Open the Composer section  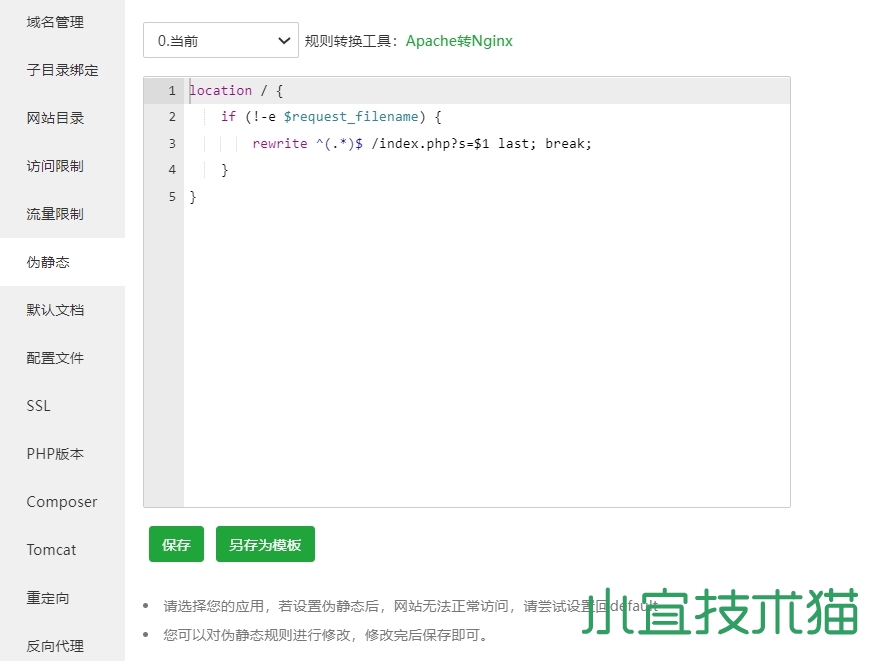pyautogui.click(x=62, y=502)
